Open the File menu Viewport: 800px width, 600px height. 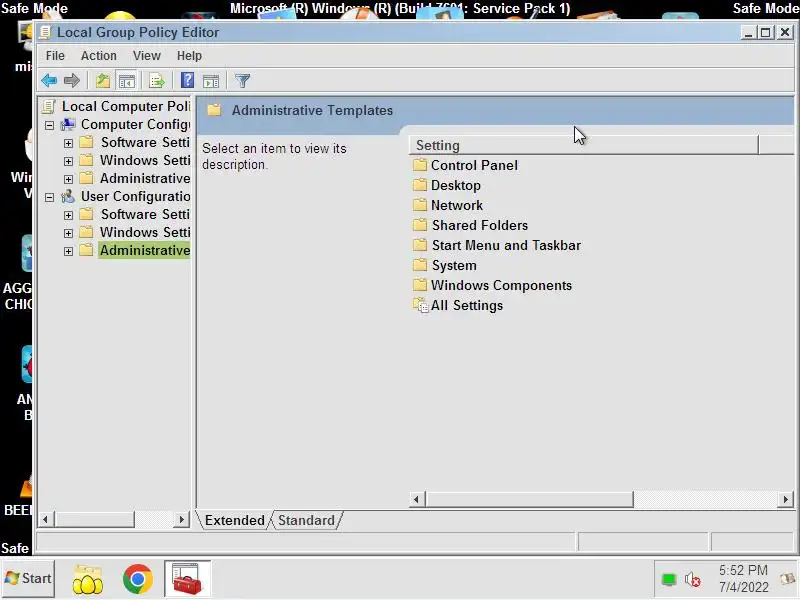[55, 56]
